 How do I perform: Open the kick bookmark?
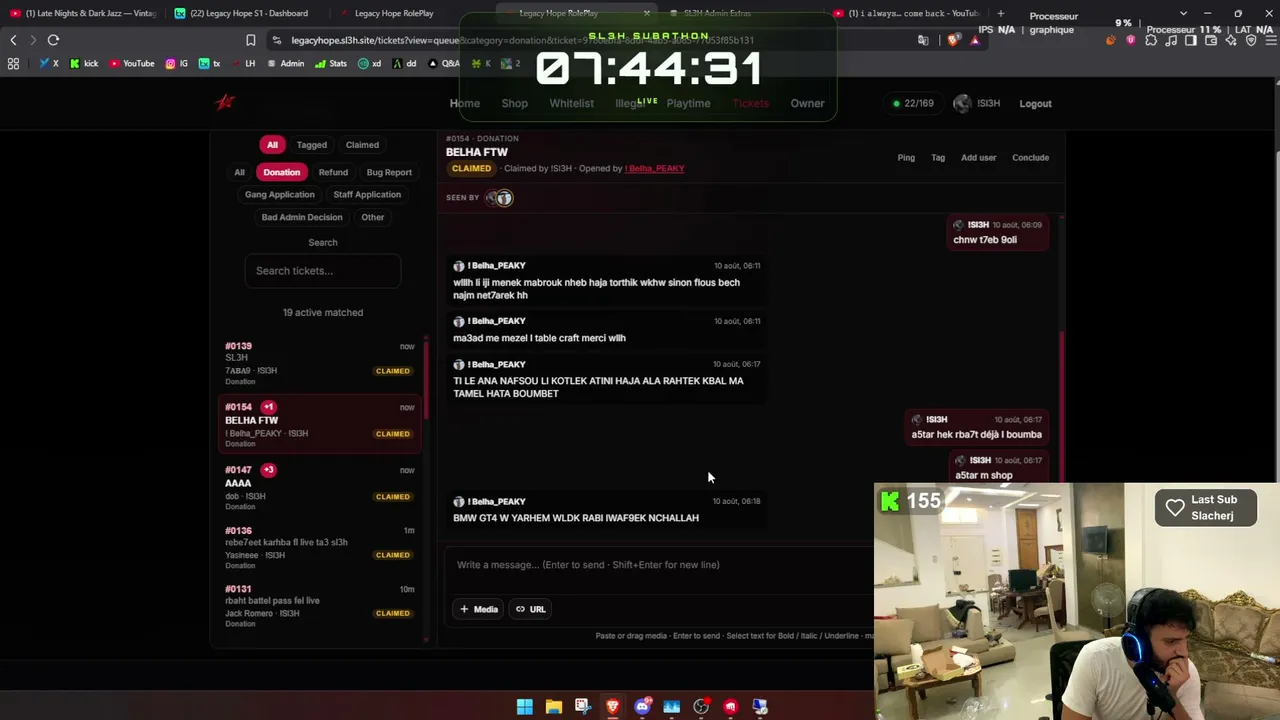click(84, 64)
